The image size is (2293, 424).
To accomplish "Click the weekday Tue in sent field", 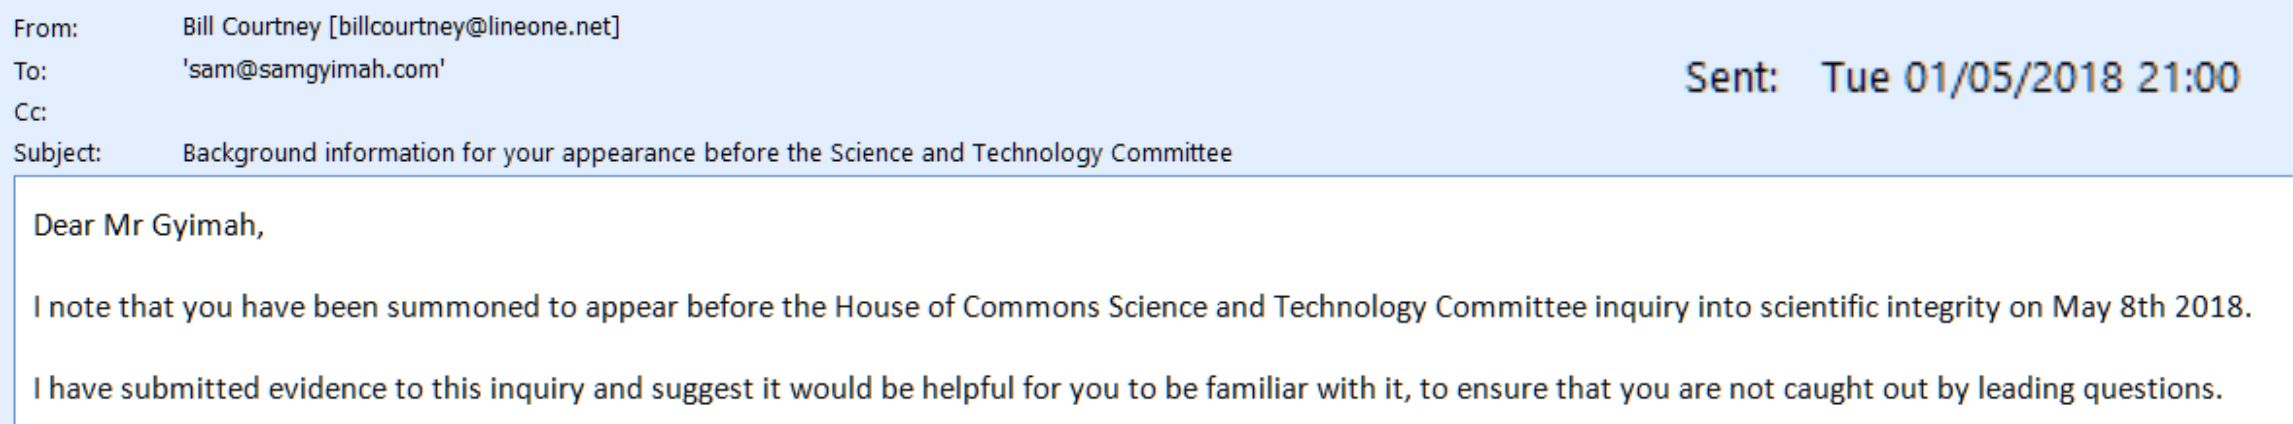I will coord(1856,78).
